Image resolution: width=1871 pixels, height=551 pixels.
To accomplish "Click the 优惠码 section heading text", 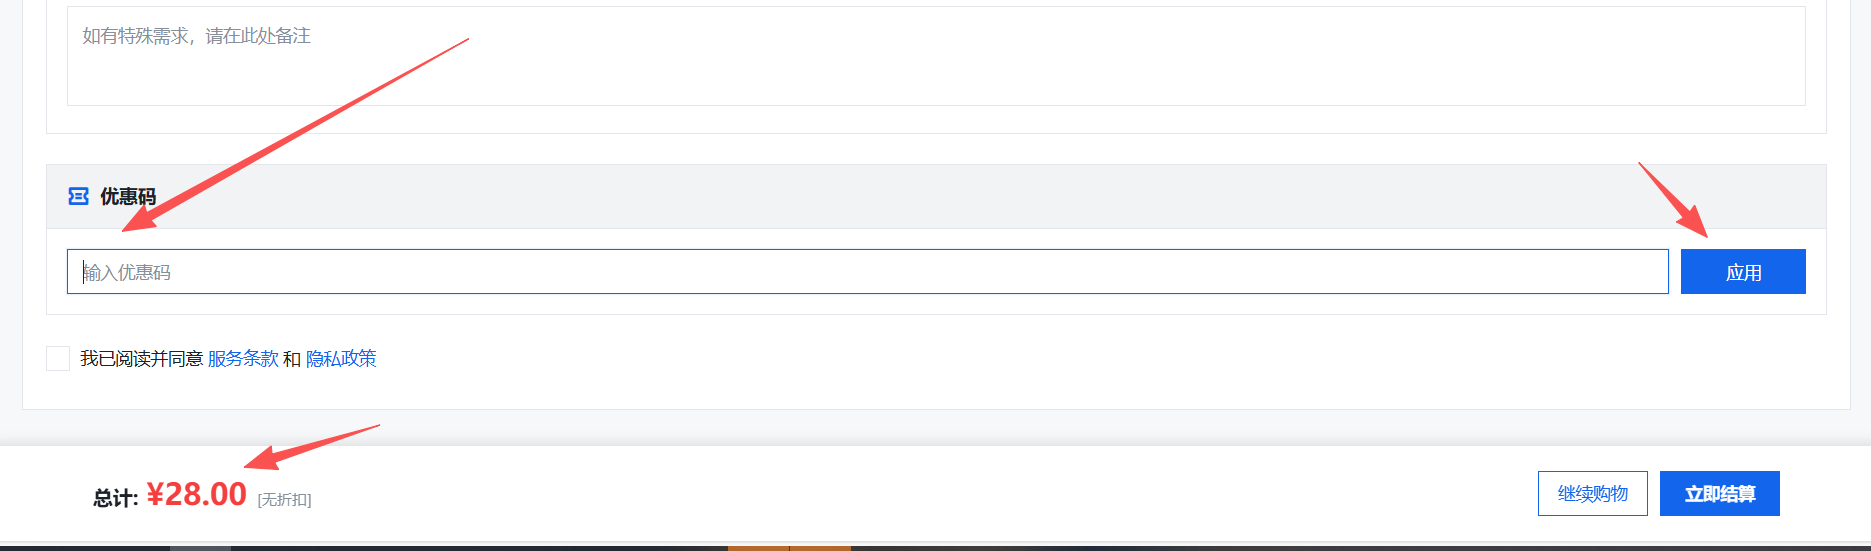I will coord(128,197).
